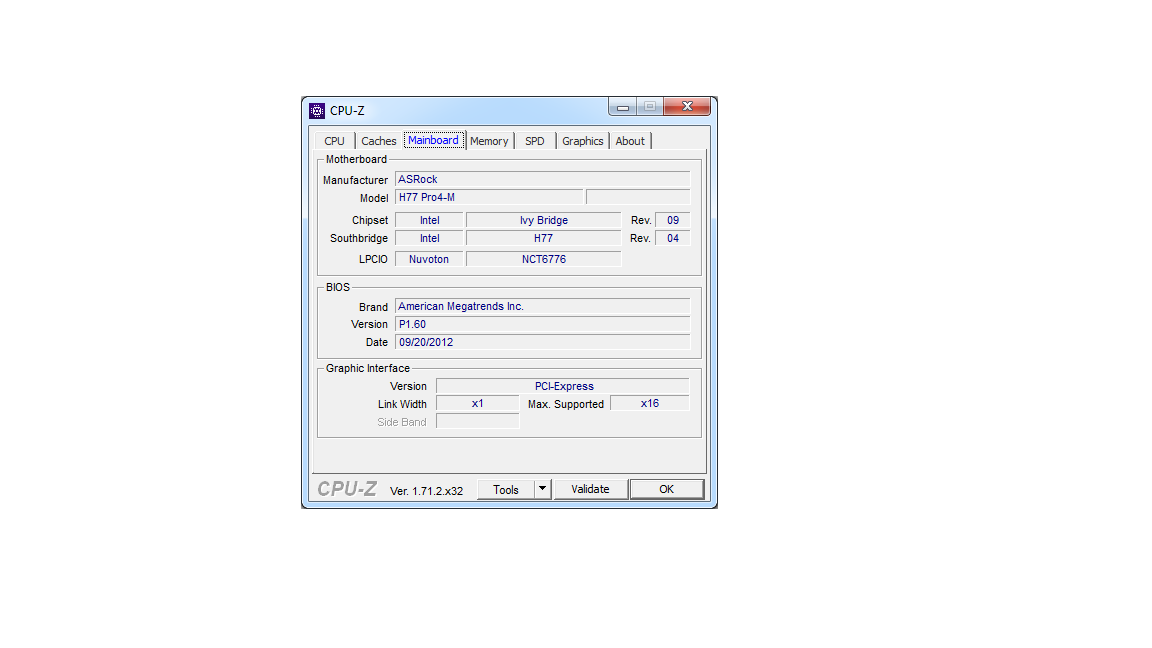Viewport: 1152px width, 648px height.
Task: Click the Chipset Intel vendor value
Action: (x=429, y=220)
